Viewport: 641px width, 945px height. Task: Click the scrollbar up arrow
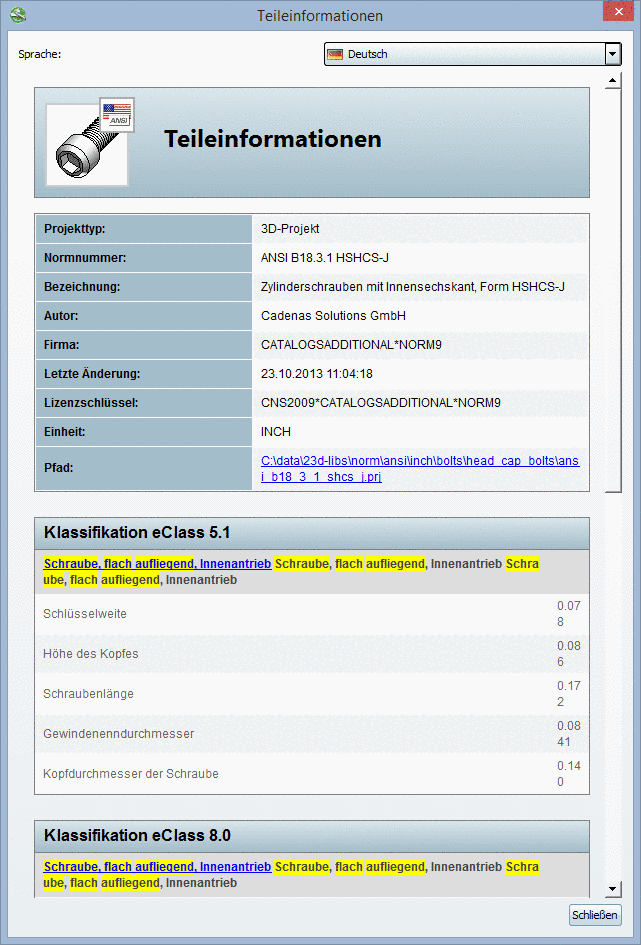(x=613, y=80)
